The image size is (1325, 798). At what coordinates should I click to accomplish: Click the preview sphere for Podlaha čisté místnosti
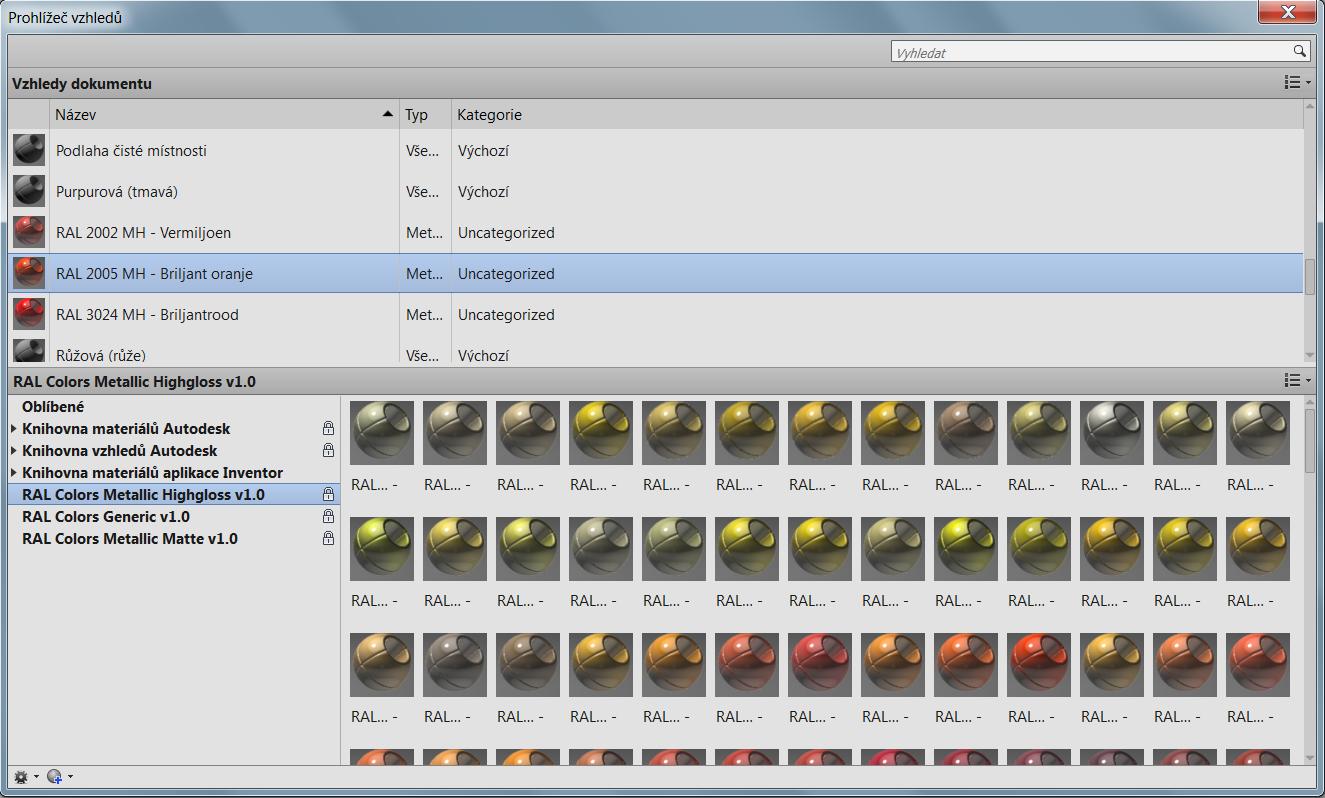point(29,150)
